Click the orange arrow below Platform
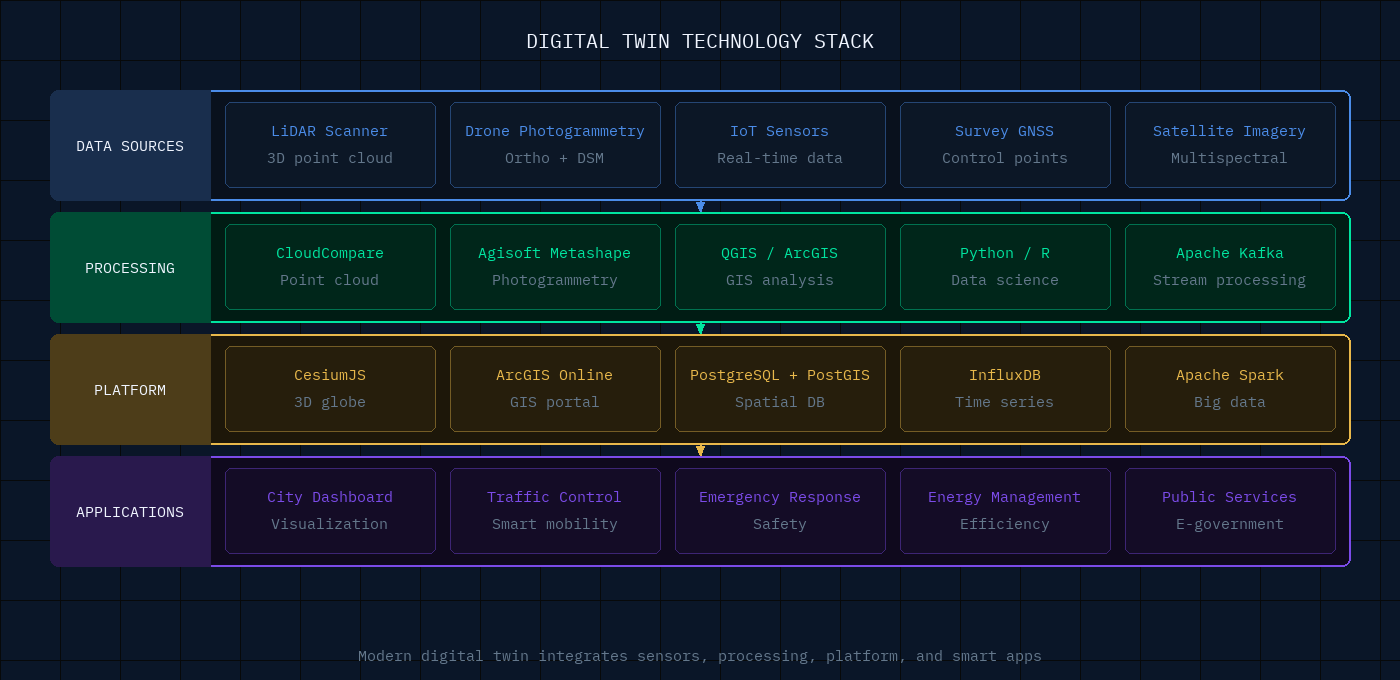The image size is (1400, 680). [700, 451]
